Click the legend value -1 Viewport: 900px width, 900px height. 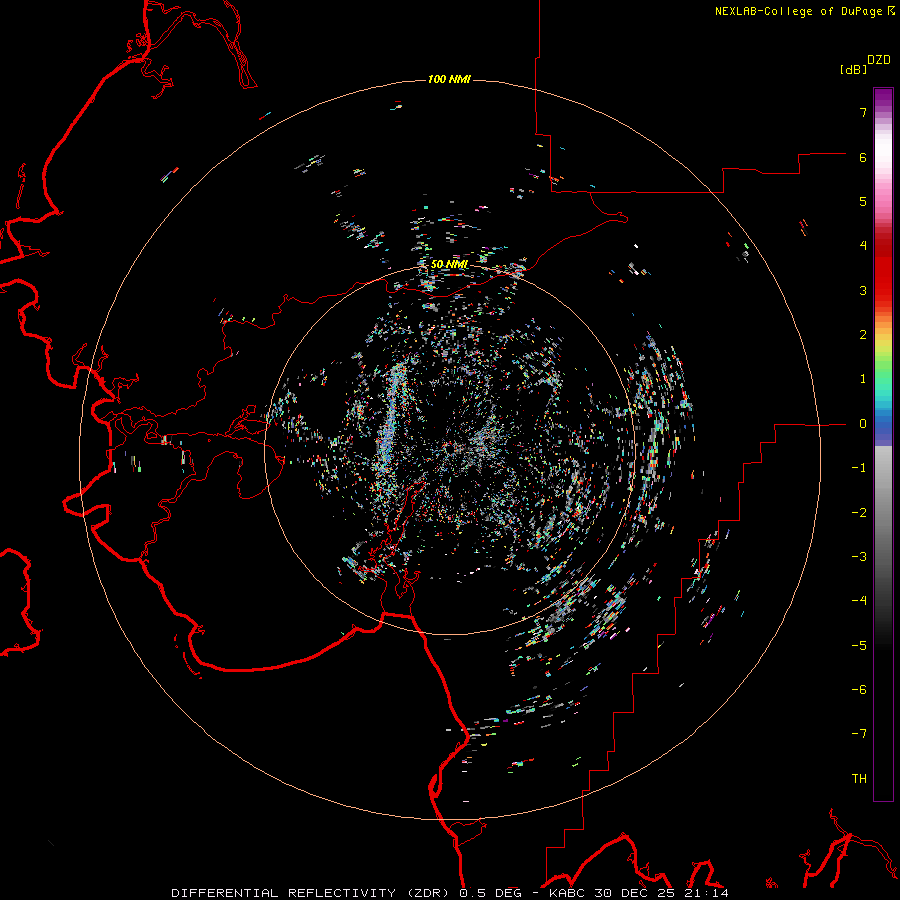(x=859, y=468)
